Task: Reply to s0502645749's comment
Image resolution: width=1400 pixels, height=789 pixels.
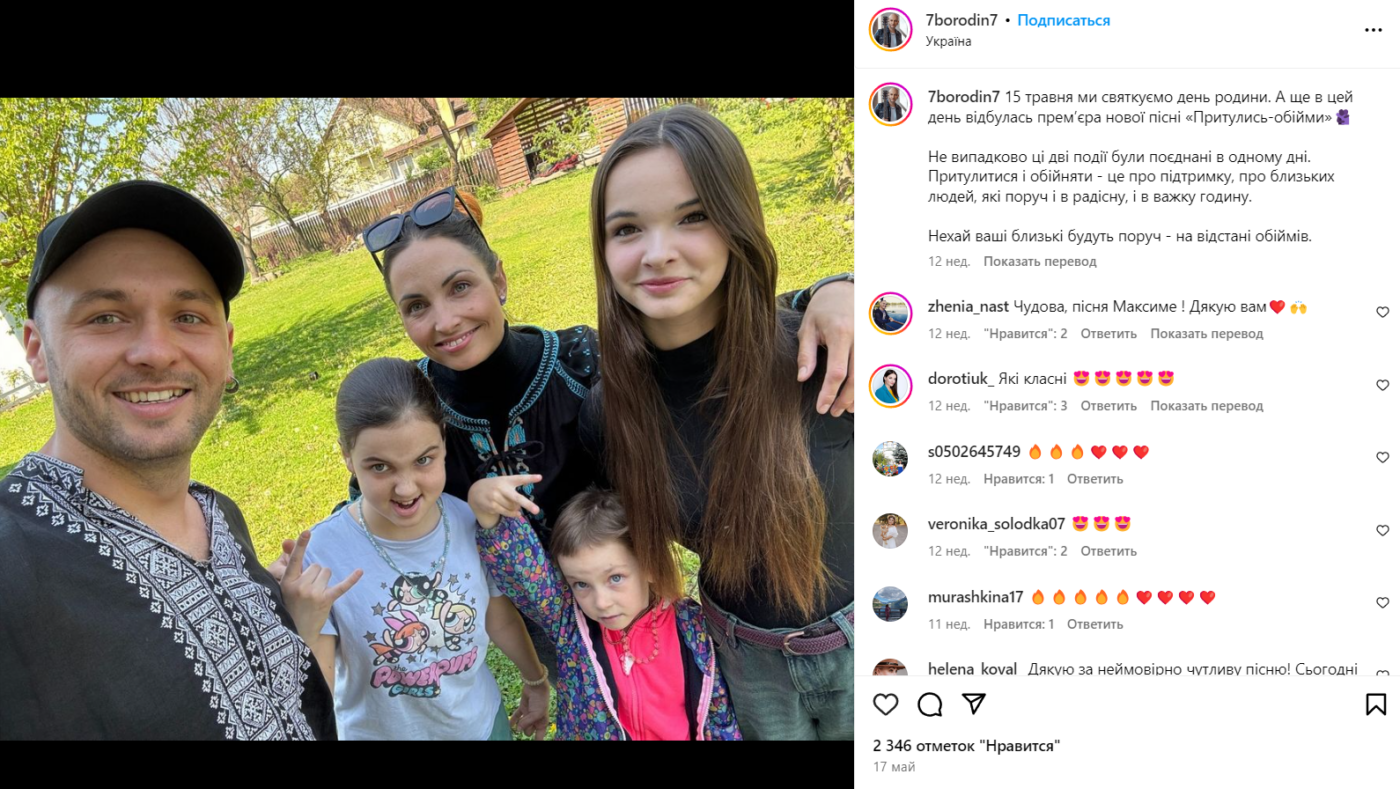Action: 1095,479
